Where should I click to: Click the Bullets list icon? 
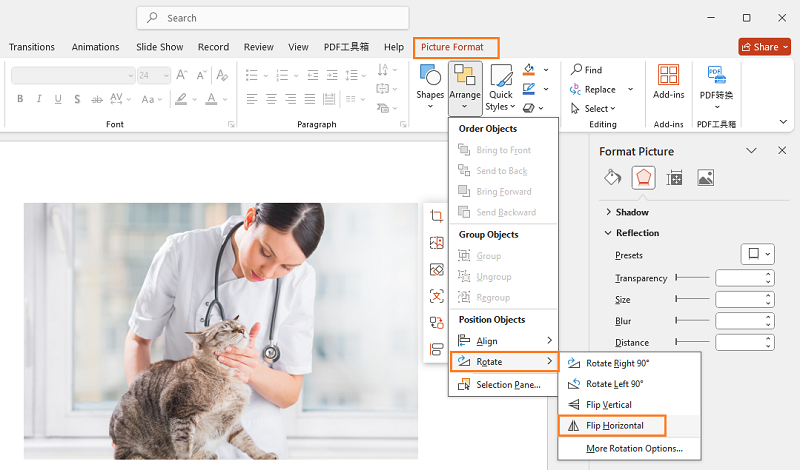[252, 76]
